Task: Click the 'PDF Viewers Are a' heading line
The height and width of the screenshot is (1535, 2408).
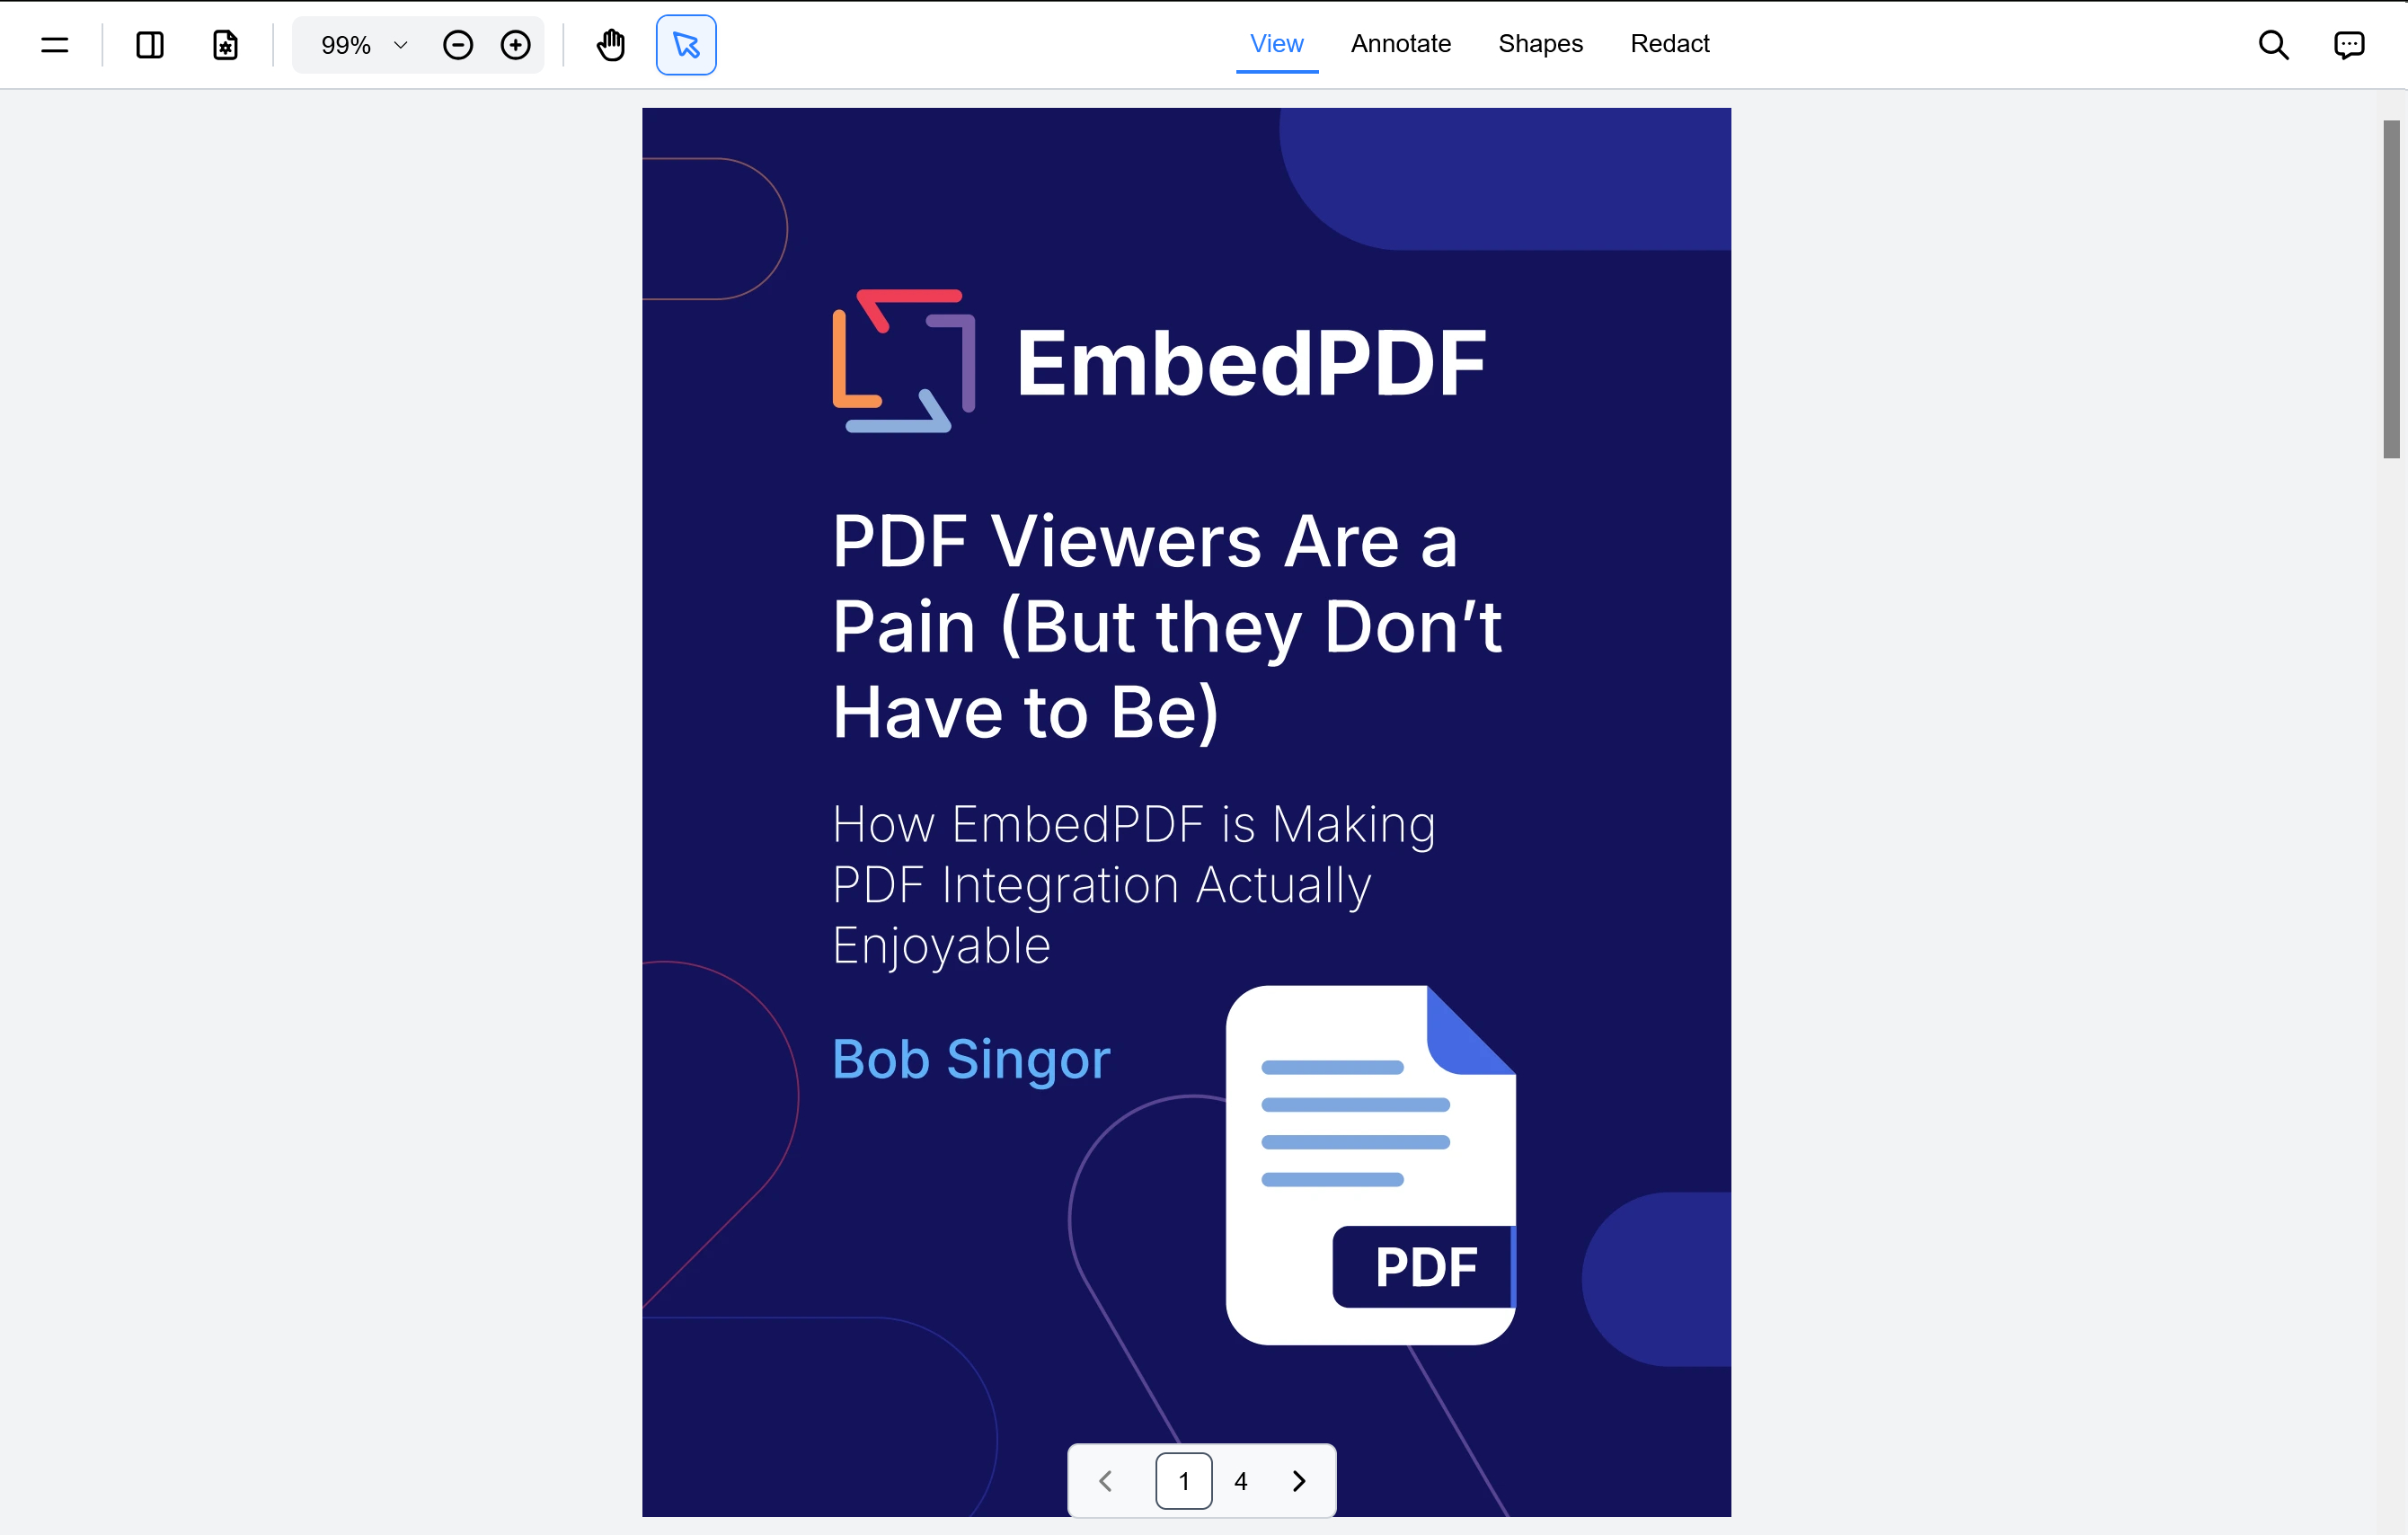Action: point(1145,541)
